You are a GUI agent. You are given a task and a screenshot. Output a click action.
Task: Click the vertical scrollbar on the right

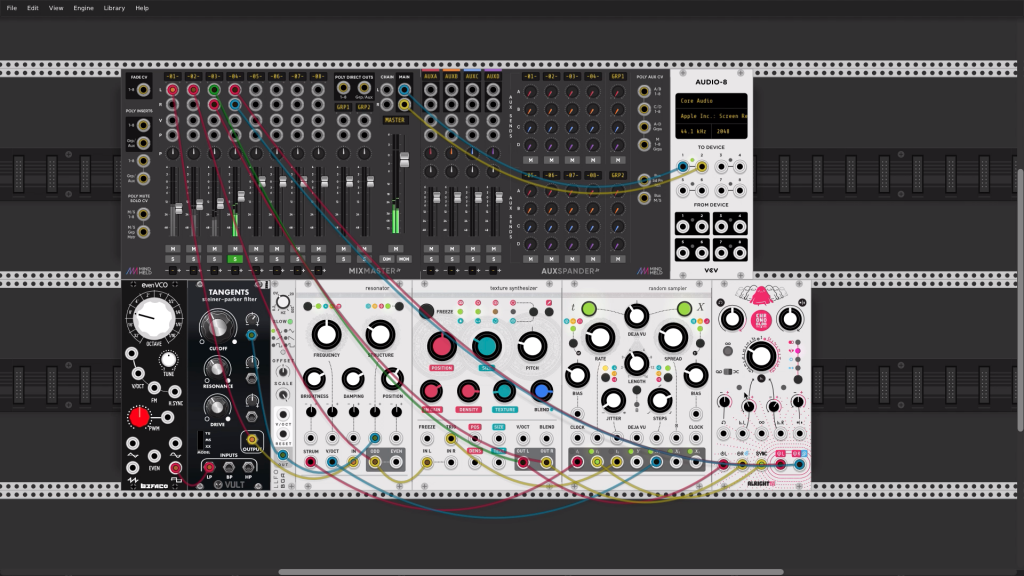[1020, 300]
